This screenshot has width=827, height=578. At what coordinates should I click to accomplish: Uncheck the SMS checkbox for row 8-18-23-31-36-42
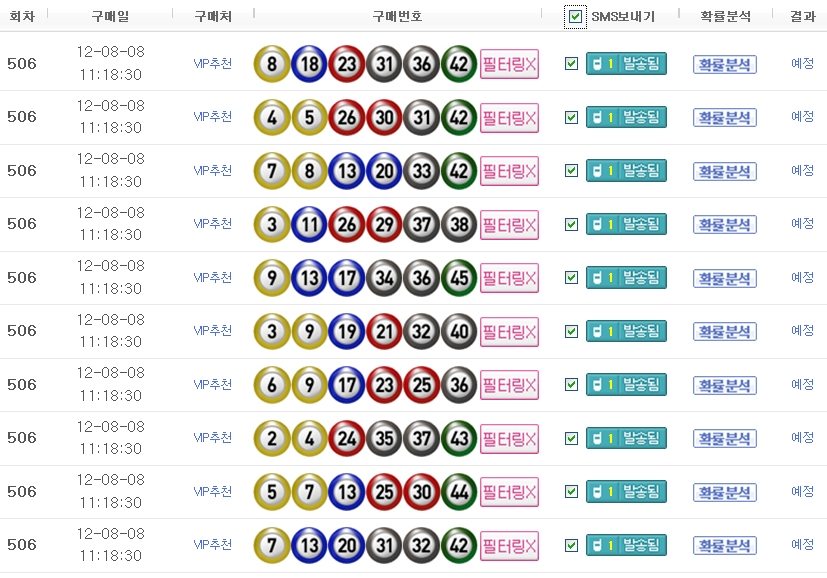[571, 64]
